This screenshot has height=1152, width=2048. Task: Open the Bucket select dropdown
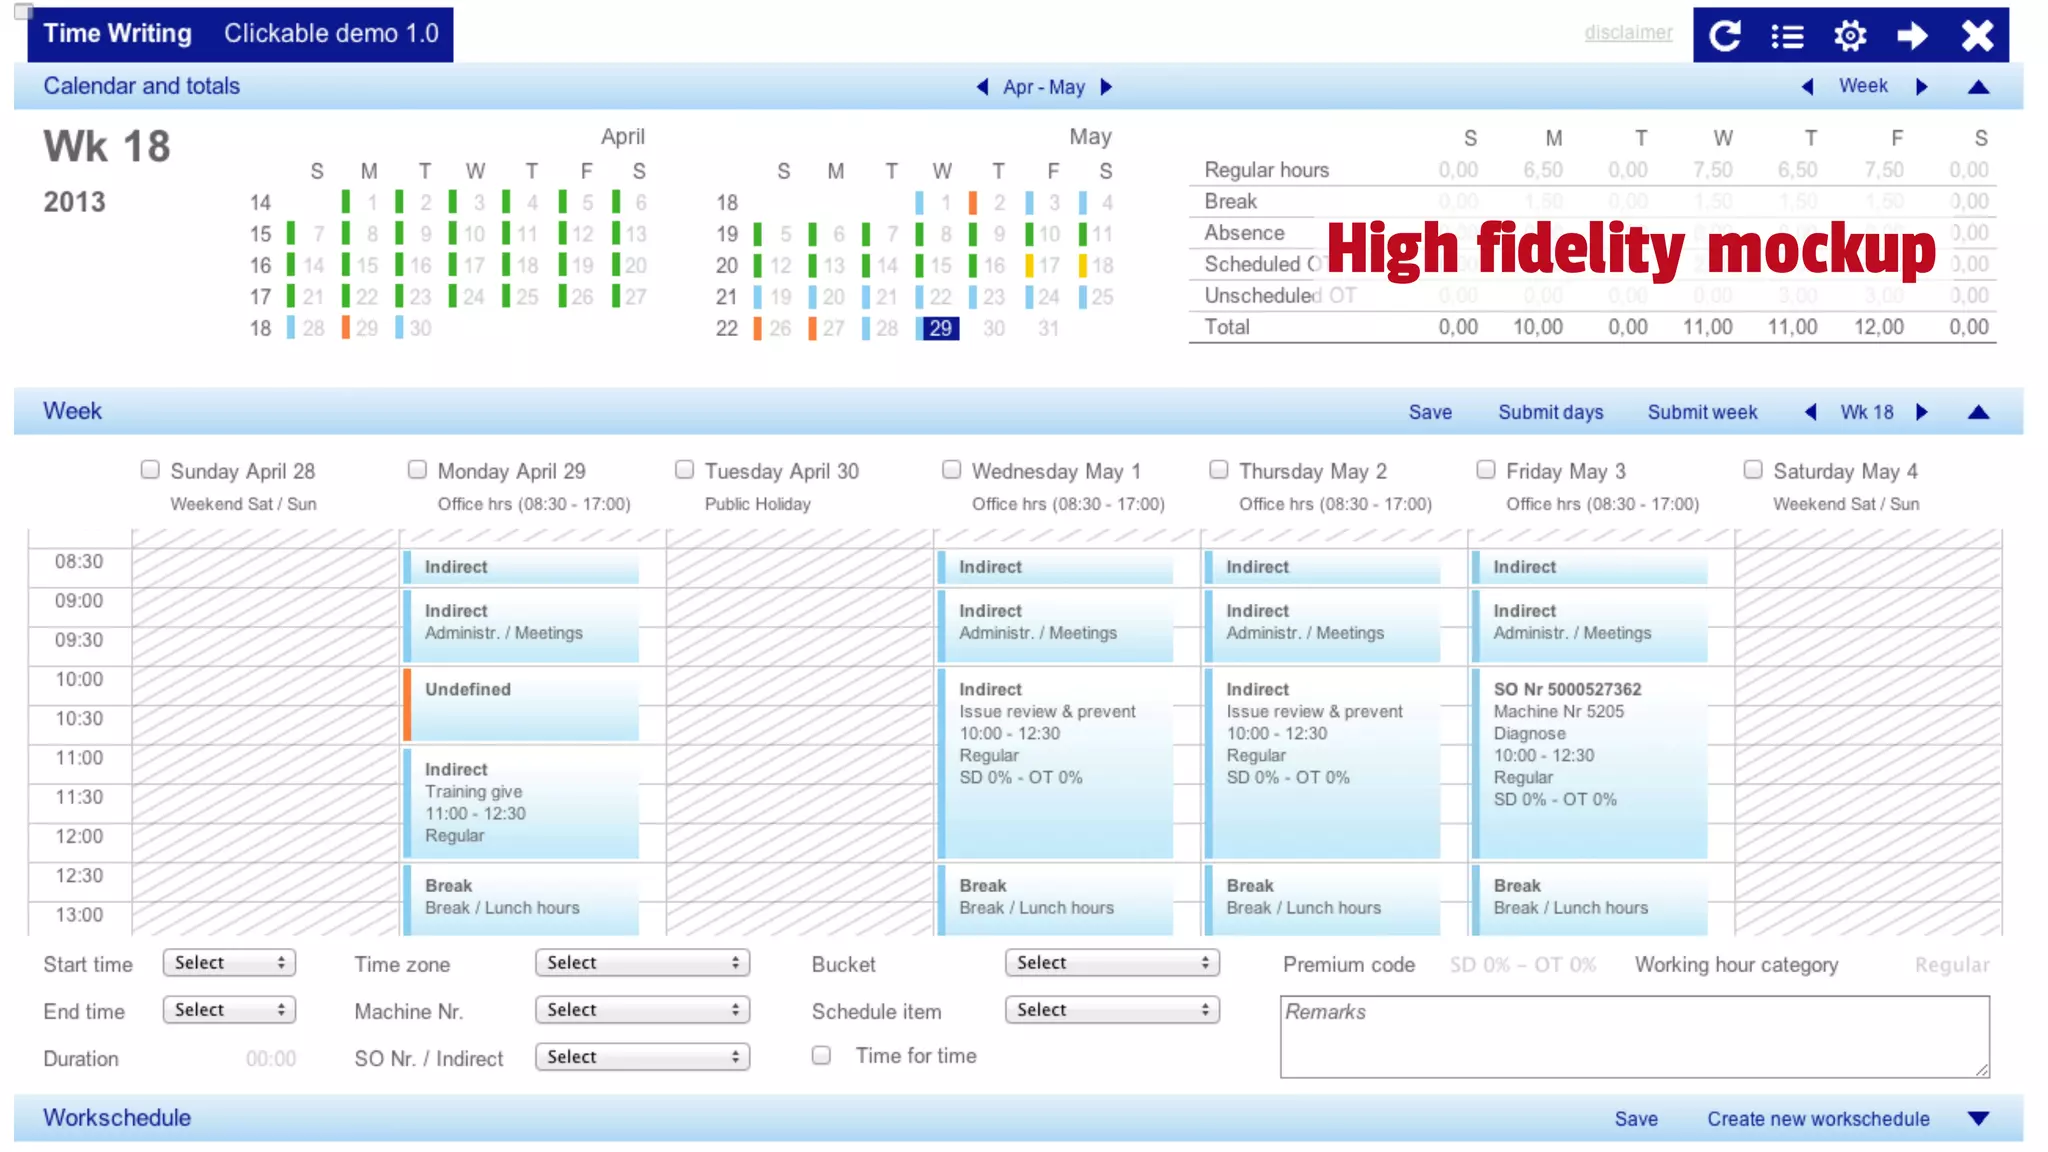pos(1112,963)
